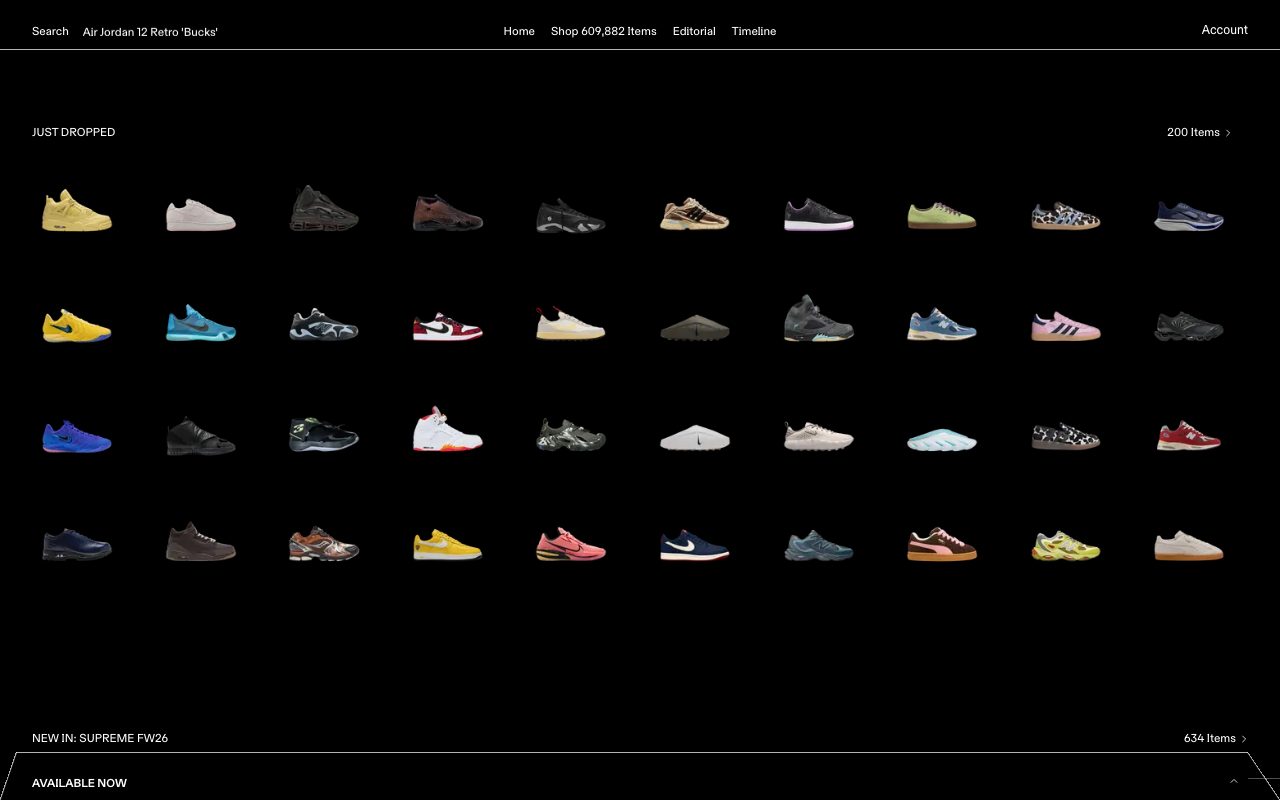Select the black sneaker with lilac sole
The width and height of the screenshot is (1280, 800).
(818, 215)
